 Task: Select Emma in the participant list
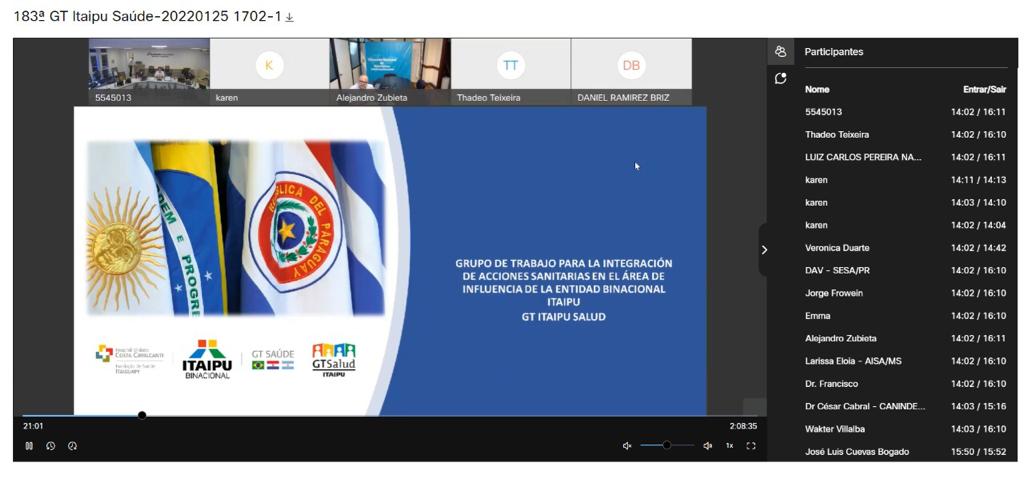coord(905,316)
